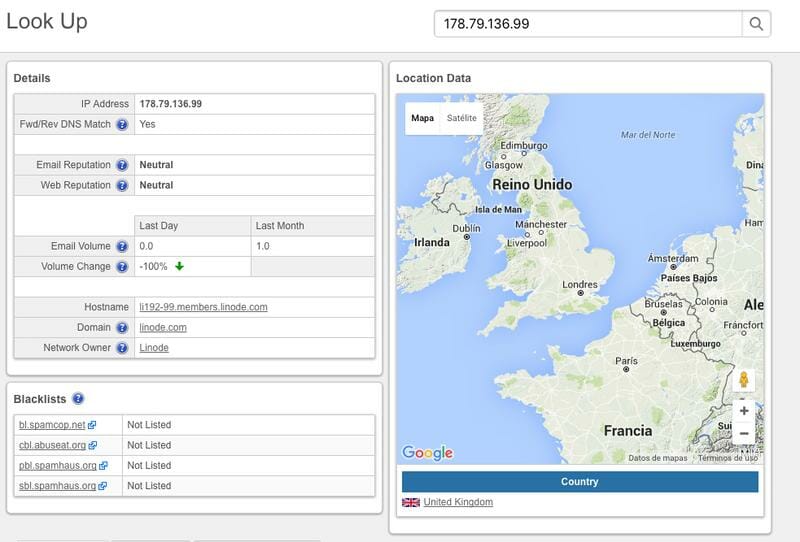The height and width of the screenshot is (542, 800).
Task: Open help icon for Fwd/Rev DNS Match
Action: (x=122, y=125)
